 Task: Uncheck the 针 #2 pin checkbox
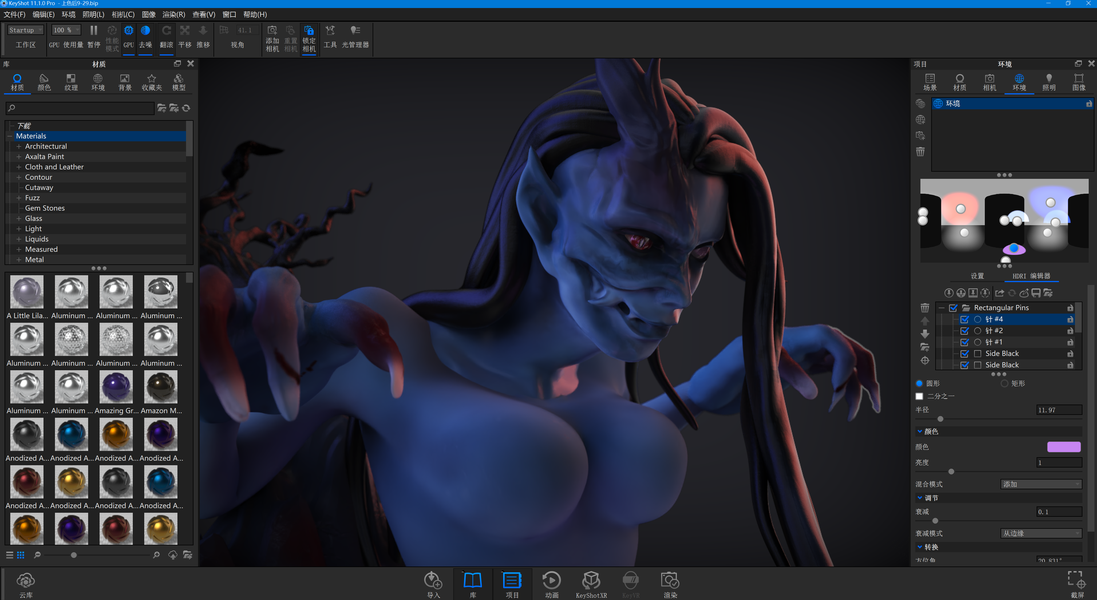pos(965,331)
